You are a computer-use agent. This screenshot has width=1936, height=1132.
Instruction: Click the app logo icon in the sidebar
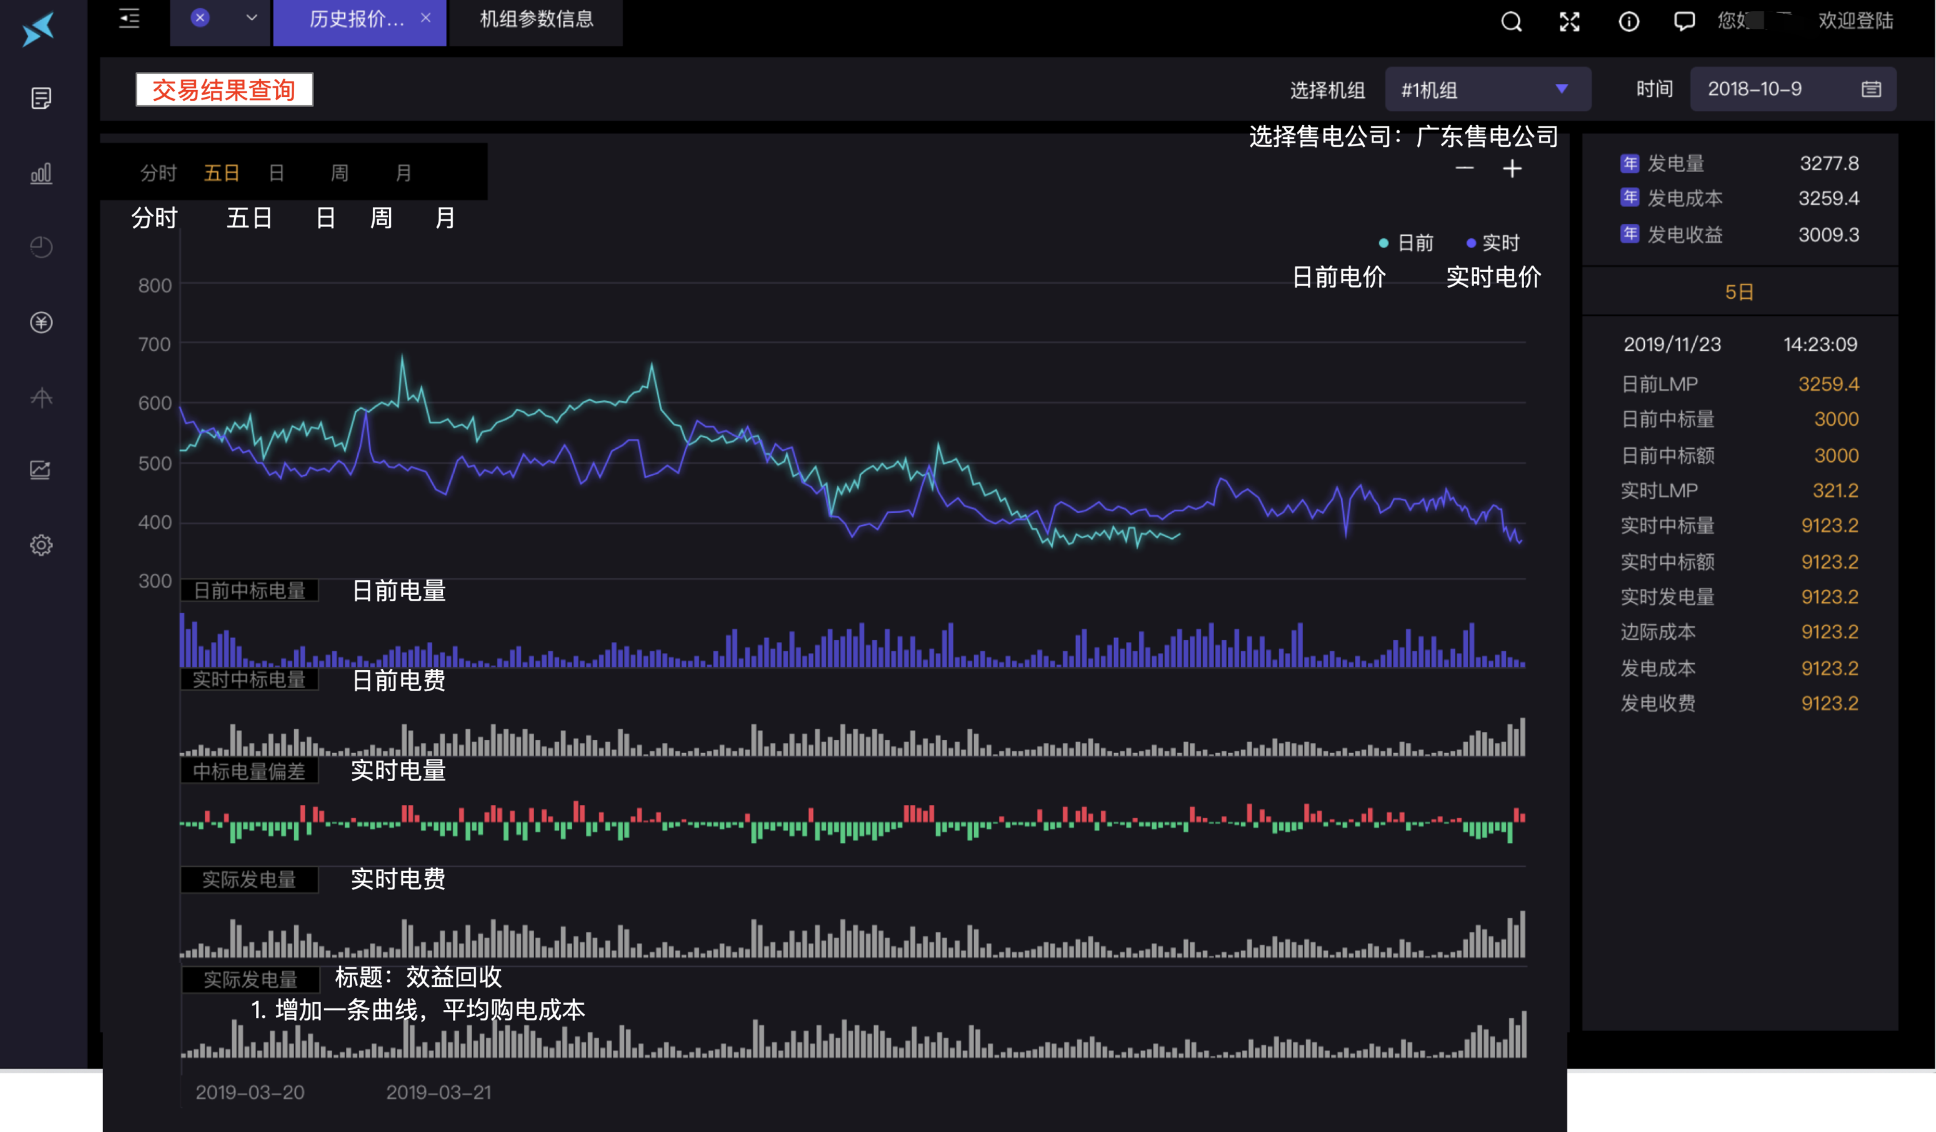[x=38, y=29]
